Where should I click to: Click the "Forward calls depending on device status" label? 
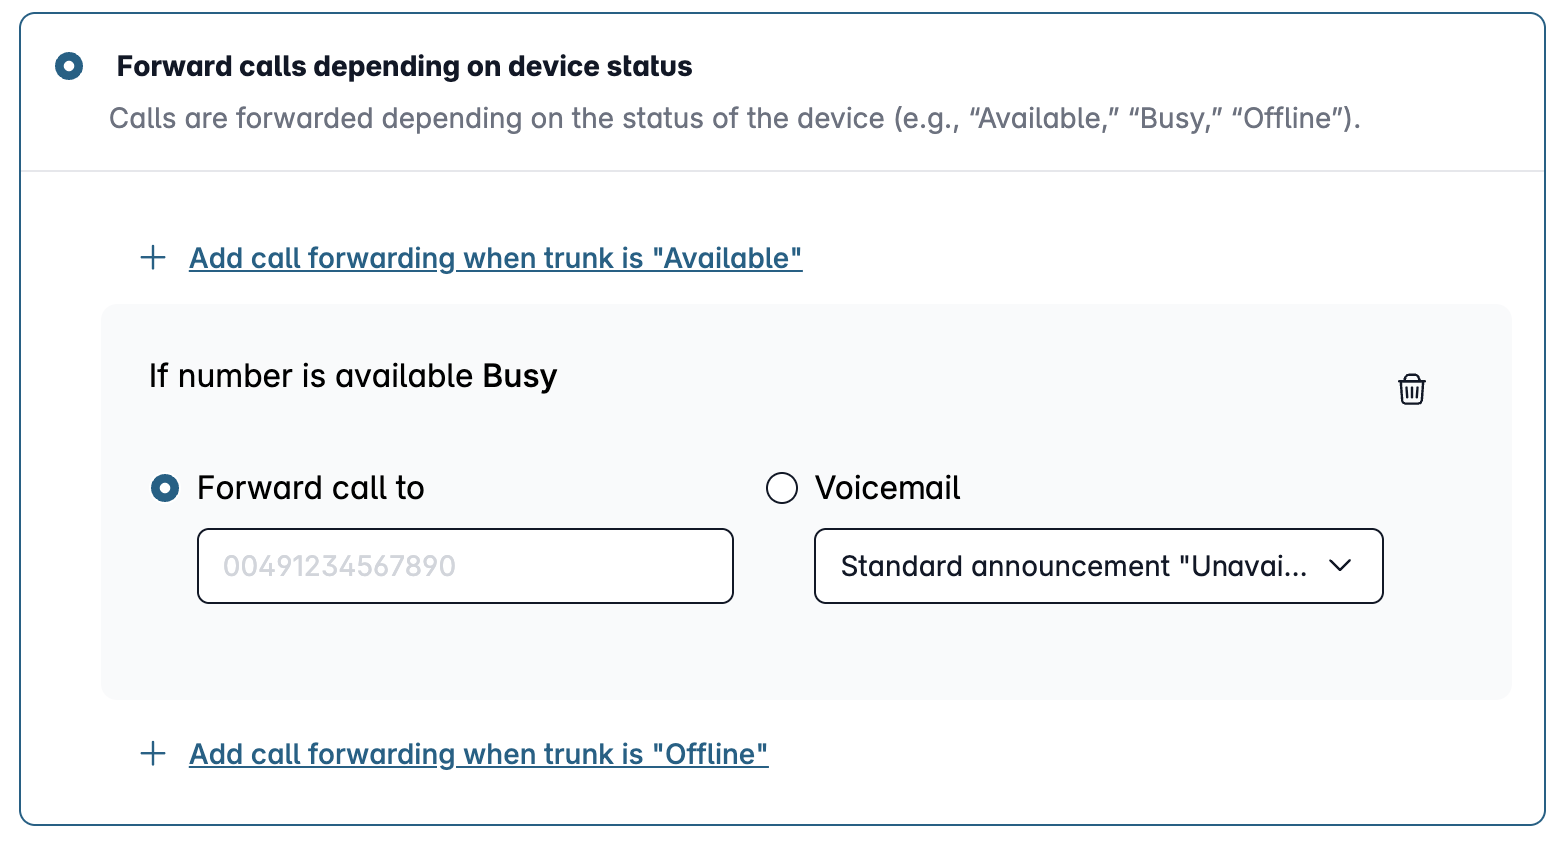[404, 66]
